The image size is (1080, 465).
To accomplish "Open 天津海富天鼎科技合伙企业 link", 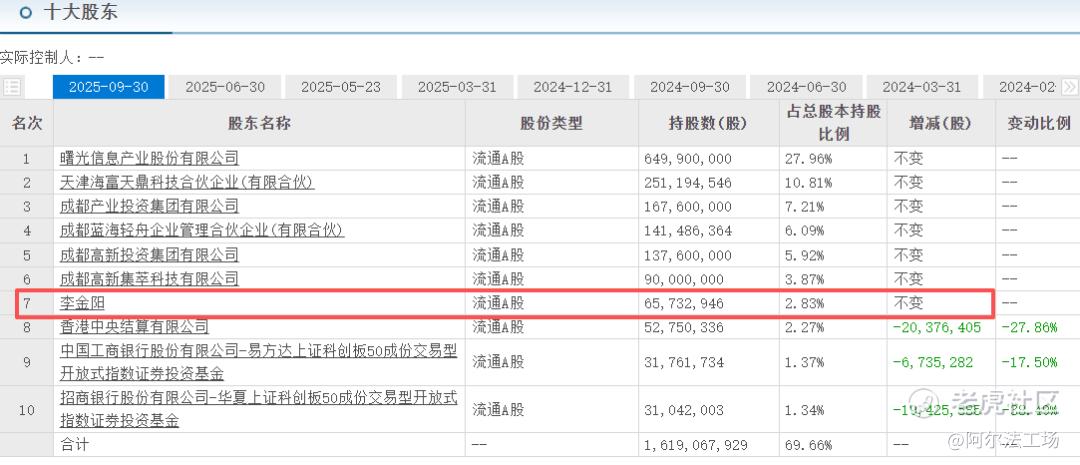I will (x=187, y=183).
